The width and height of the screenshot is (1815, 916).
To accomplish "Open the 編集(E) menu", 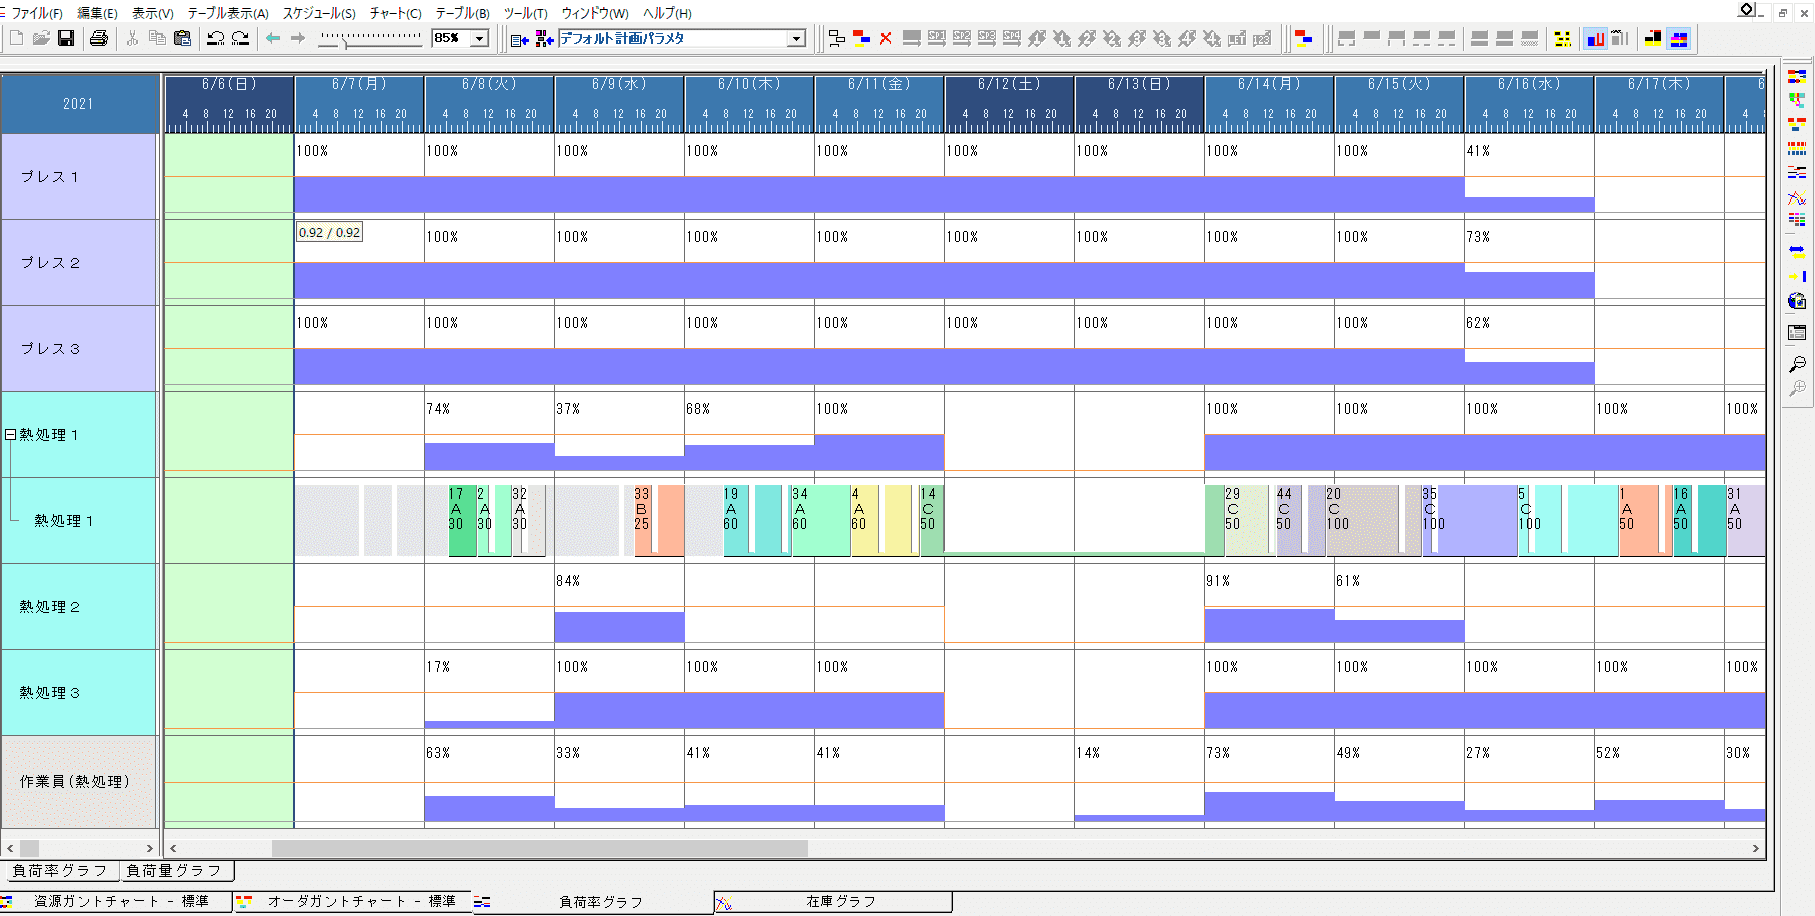I will click(97, 13).
